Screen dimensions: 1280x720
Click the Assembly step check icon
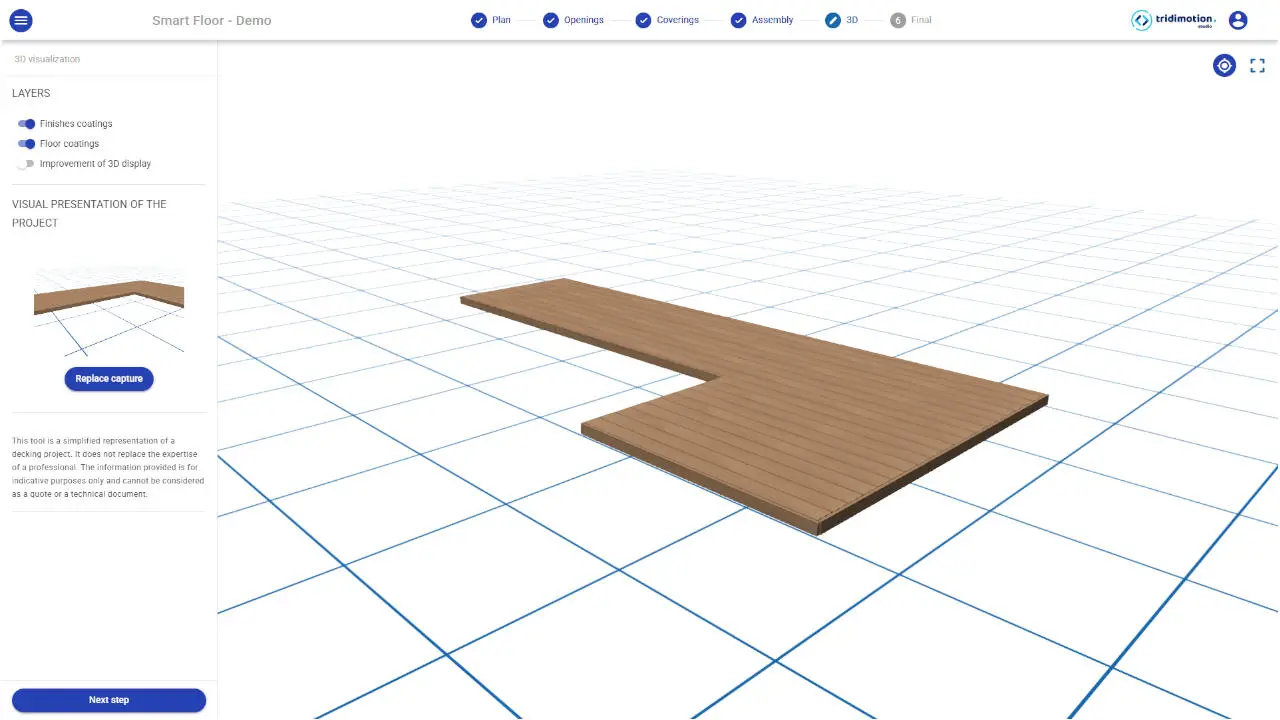click(738, 19)
